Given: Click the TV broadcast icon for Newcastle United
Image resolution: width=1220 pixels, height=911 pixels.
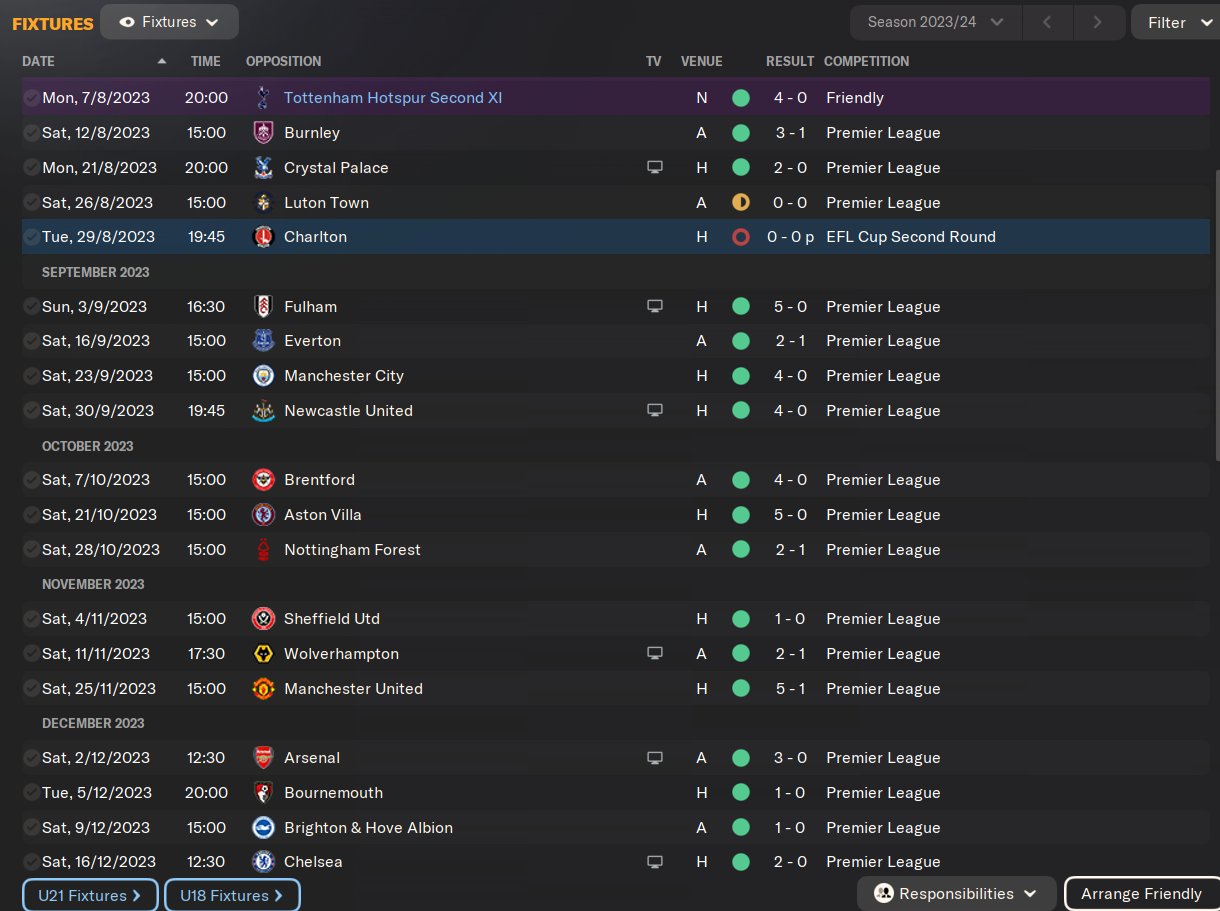Looking at the screenshot, I should tap(655, 411).
